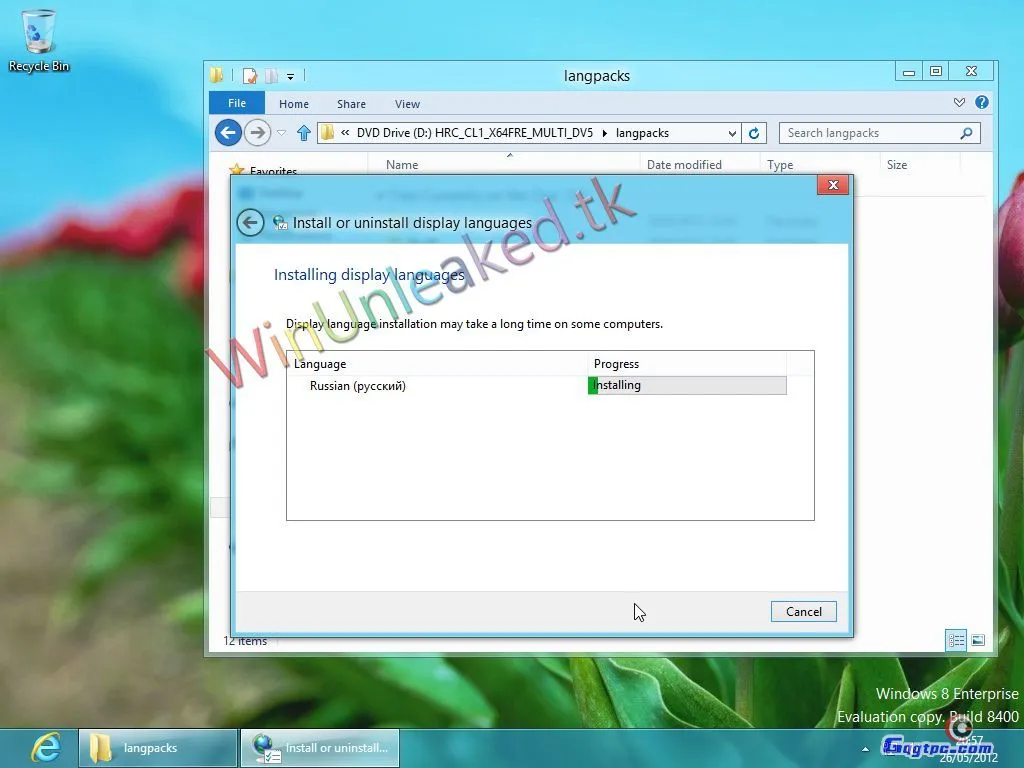
Task: Click Properties icon in quick access toolbar
Action: point(250,76)
